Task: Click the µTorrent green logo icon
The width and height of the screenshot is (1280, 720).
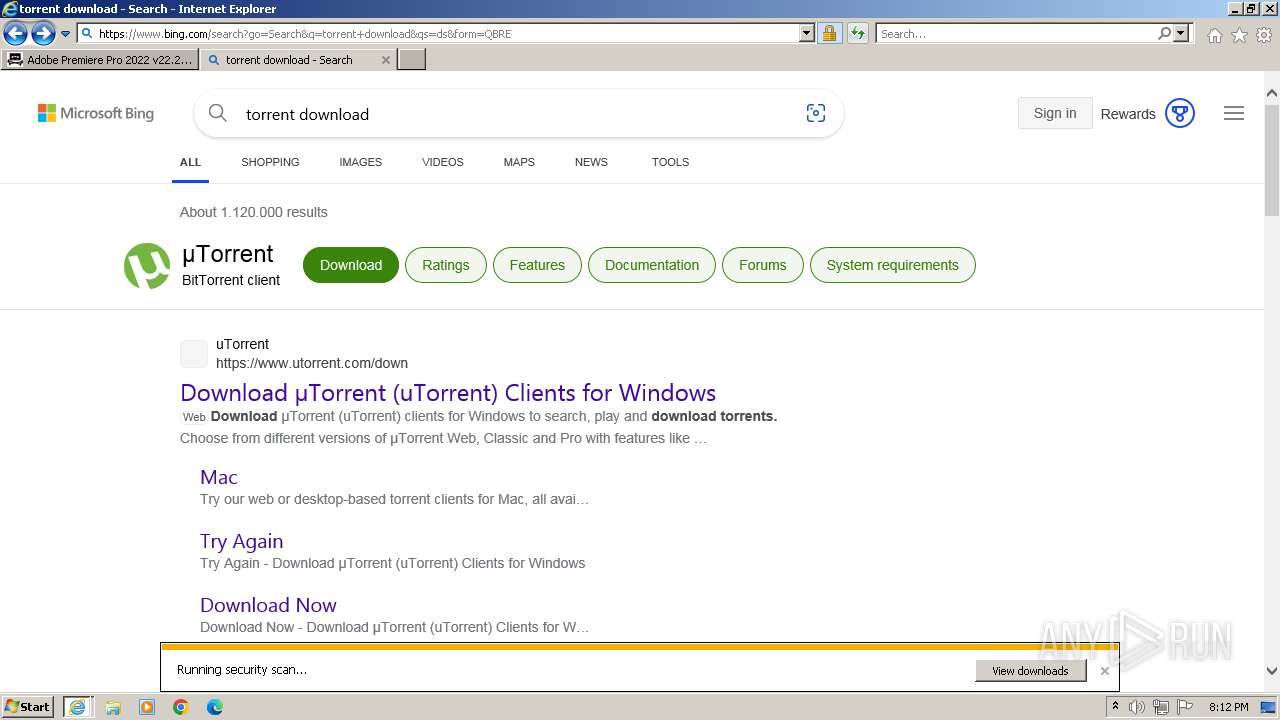Action: pos(147,266)
